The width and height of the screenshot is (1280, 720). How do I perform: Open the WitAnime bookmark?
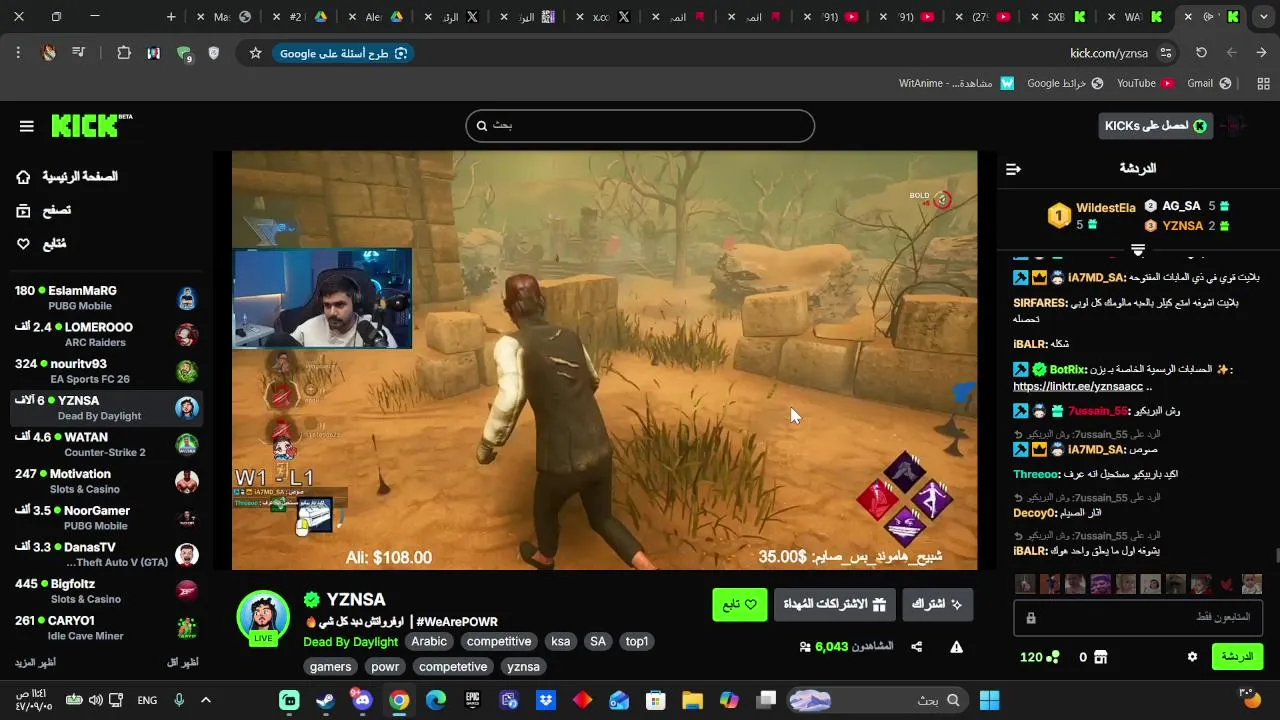click(957, 83)
